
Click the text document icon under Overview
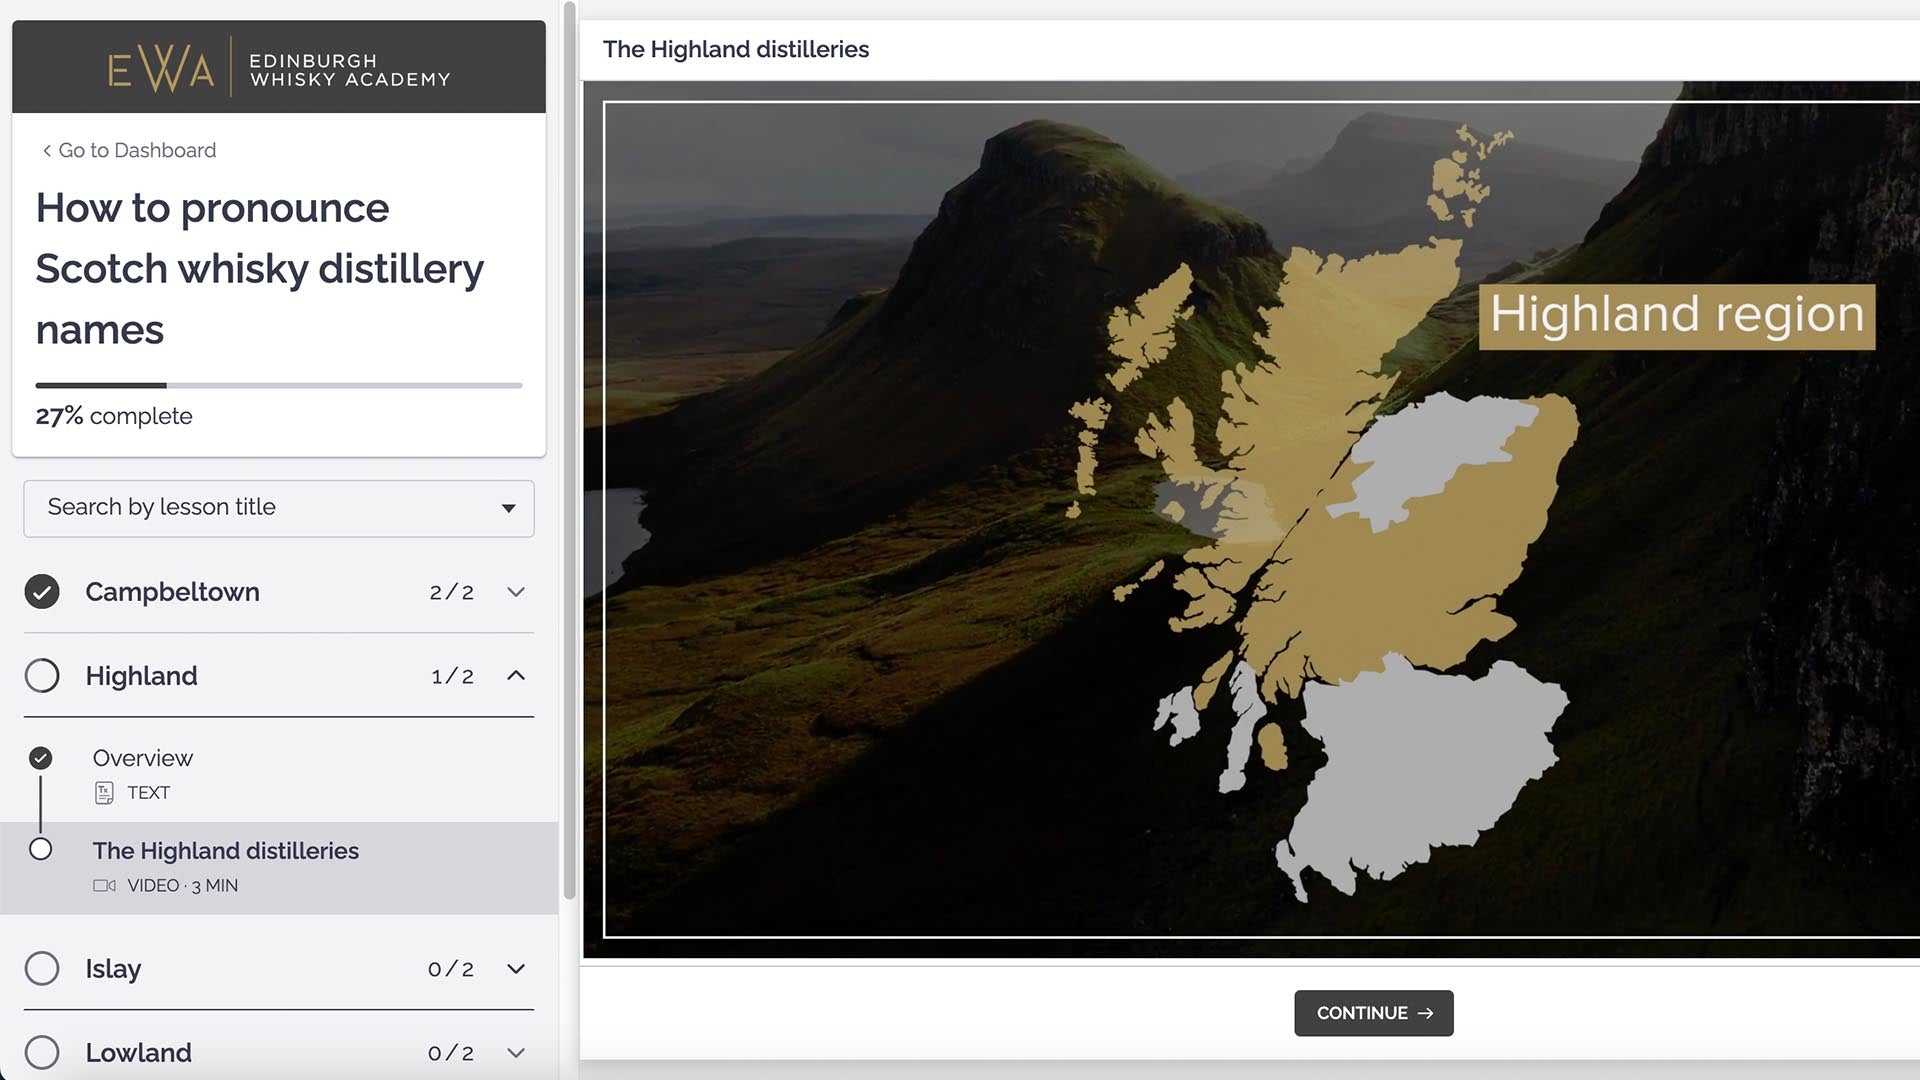click(x=104, y=793)
